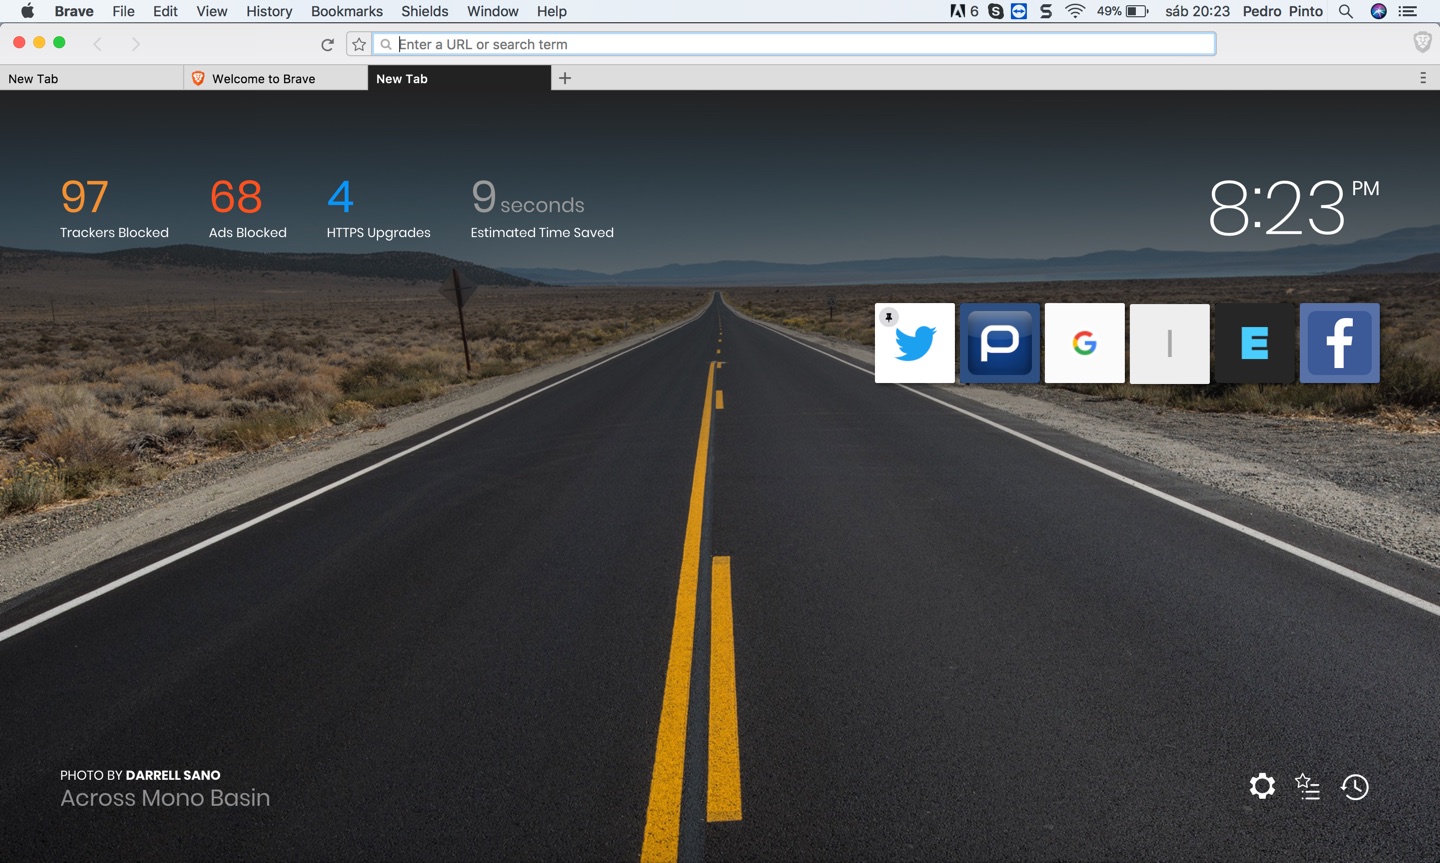Viewport: 1440px width, 863px height.
Task: Open the dark 'E' top-site tile
Action: coord(1254,343)
